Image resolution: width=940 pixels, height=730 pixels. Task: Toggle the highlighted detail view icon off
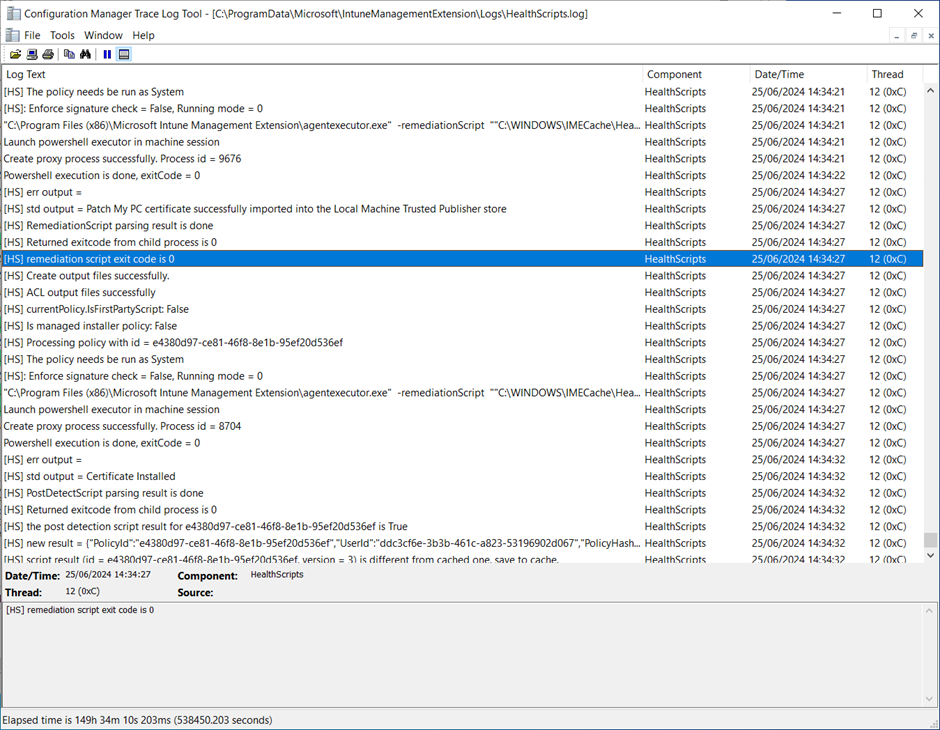[x=123, y=54]
